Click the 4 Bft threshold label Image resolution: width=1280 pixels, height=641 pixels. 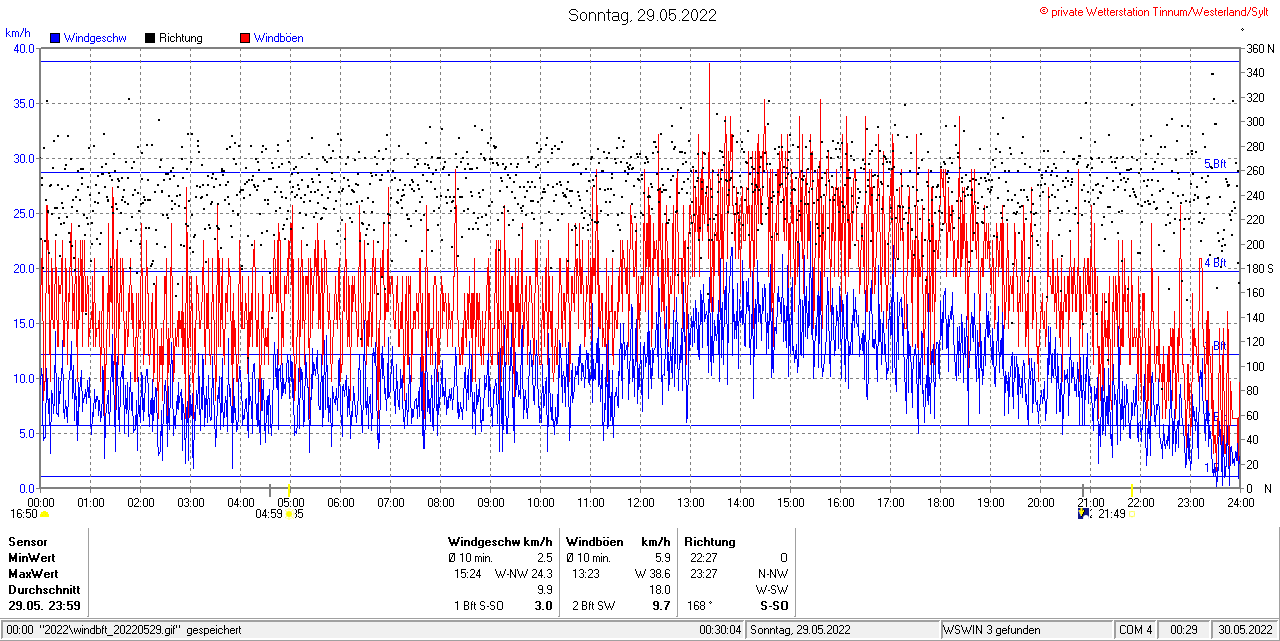point(1215,263)
